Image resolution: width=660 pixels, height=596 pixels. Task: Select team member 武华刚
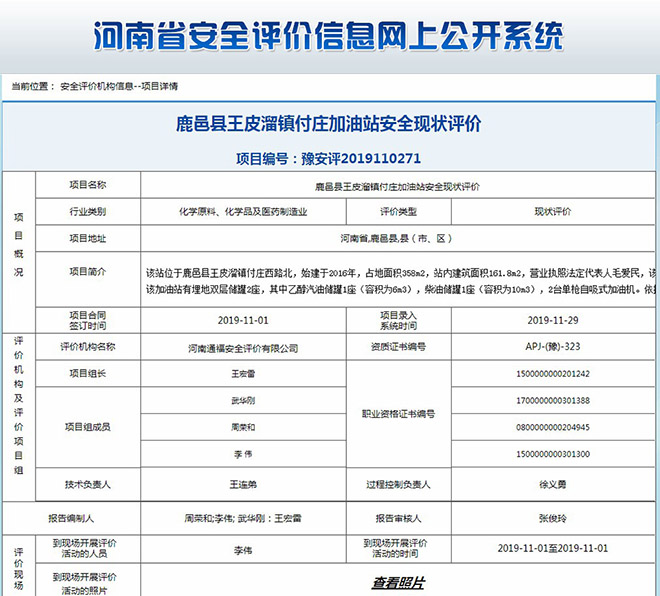pyautogui.click(x=243, y=400)
